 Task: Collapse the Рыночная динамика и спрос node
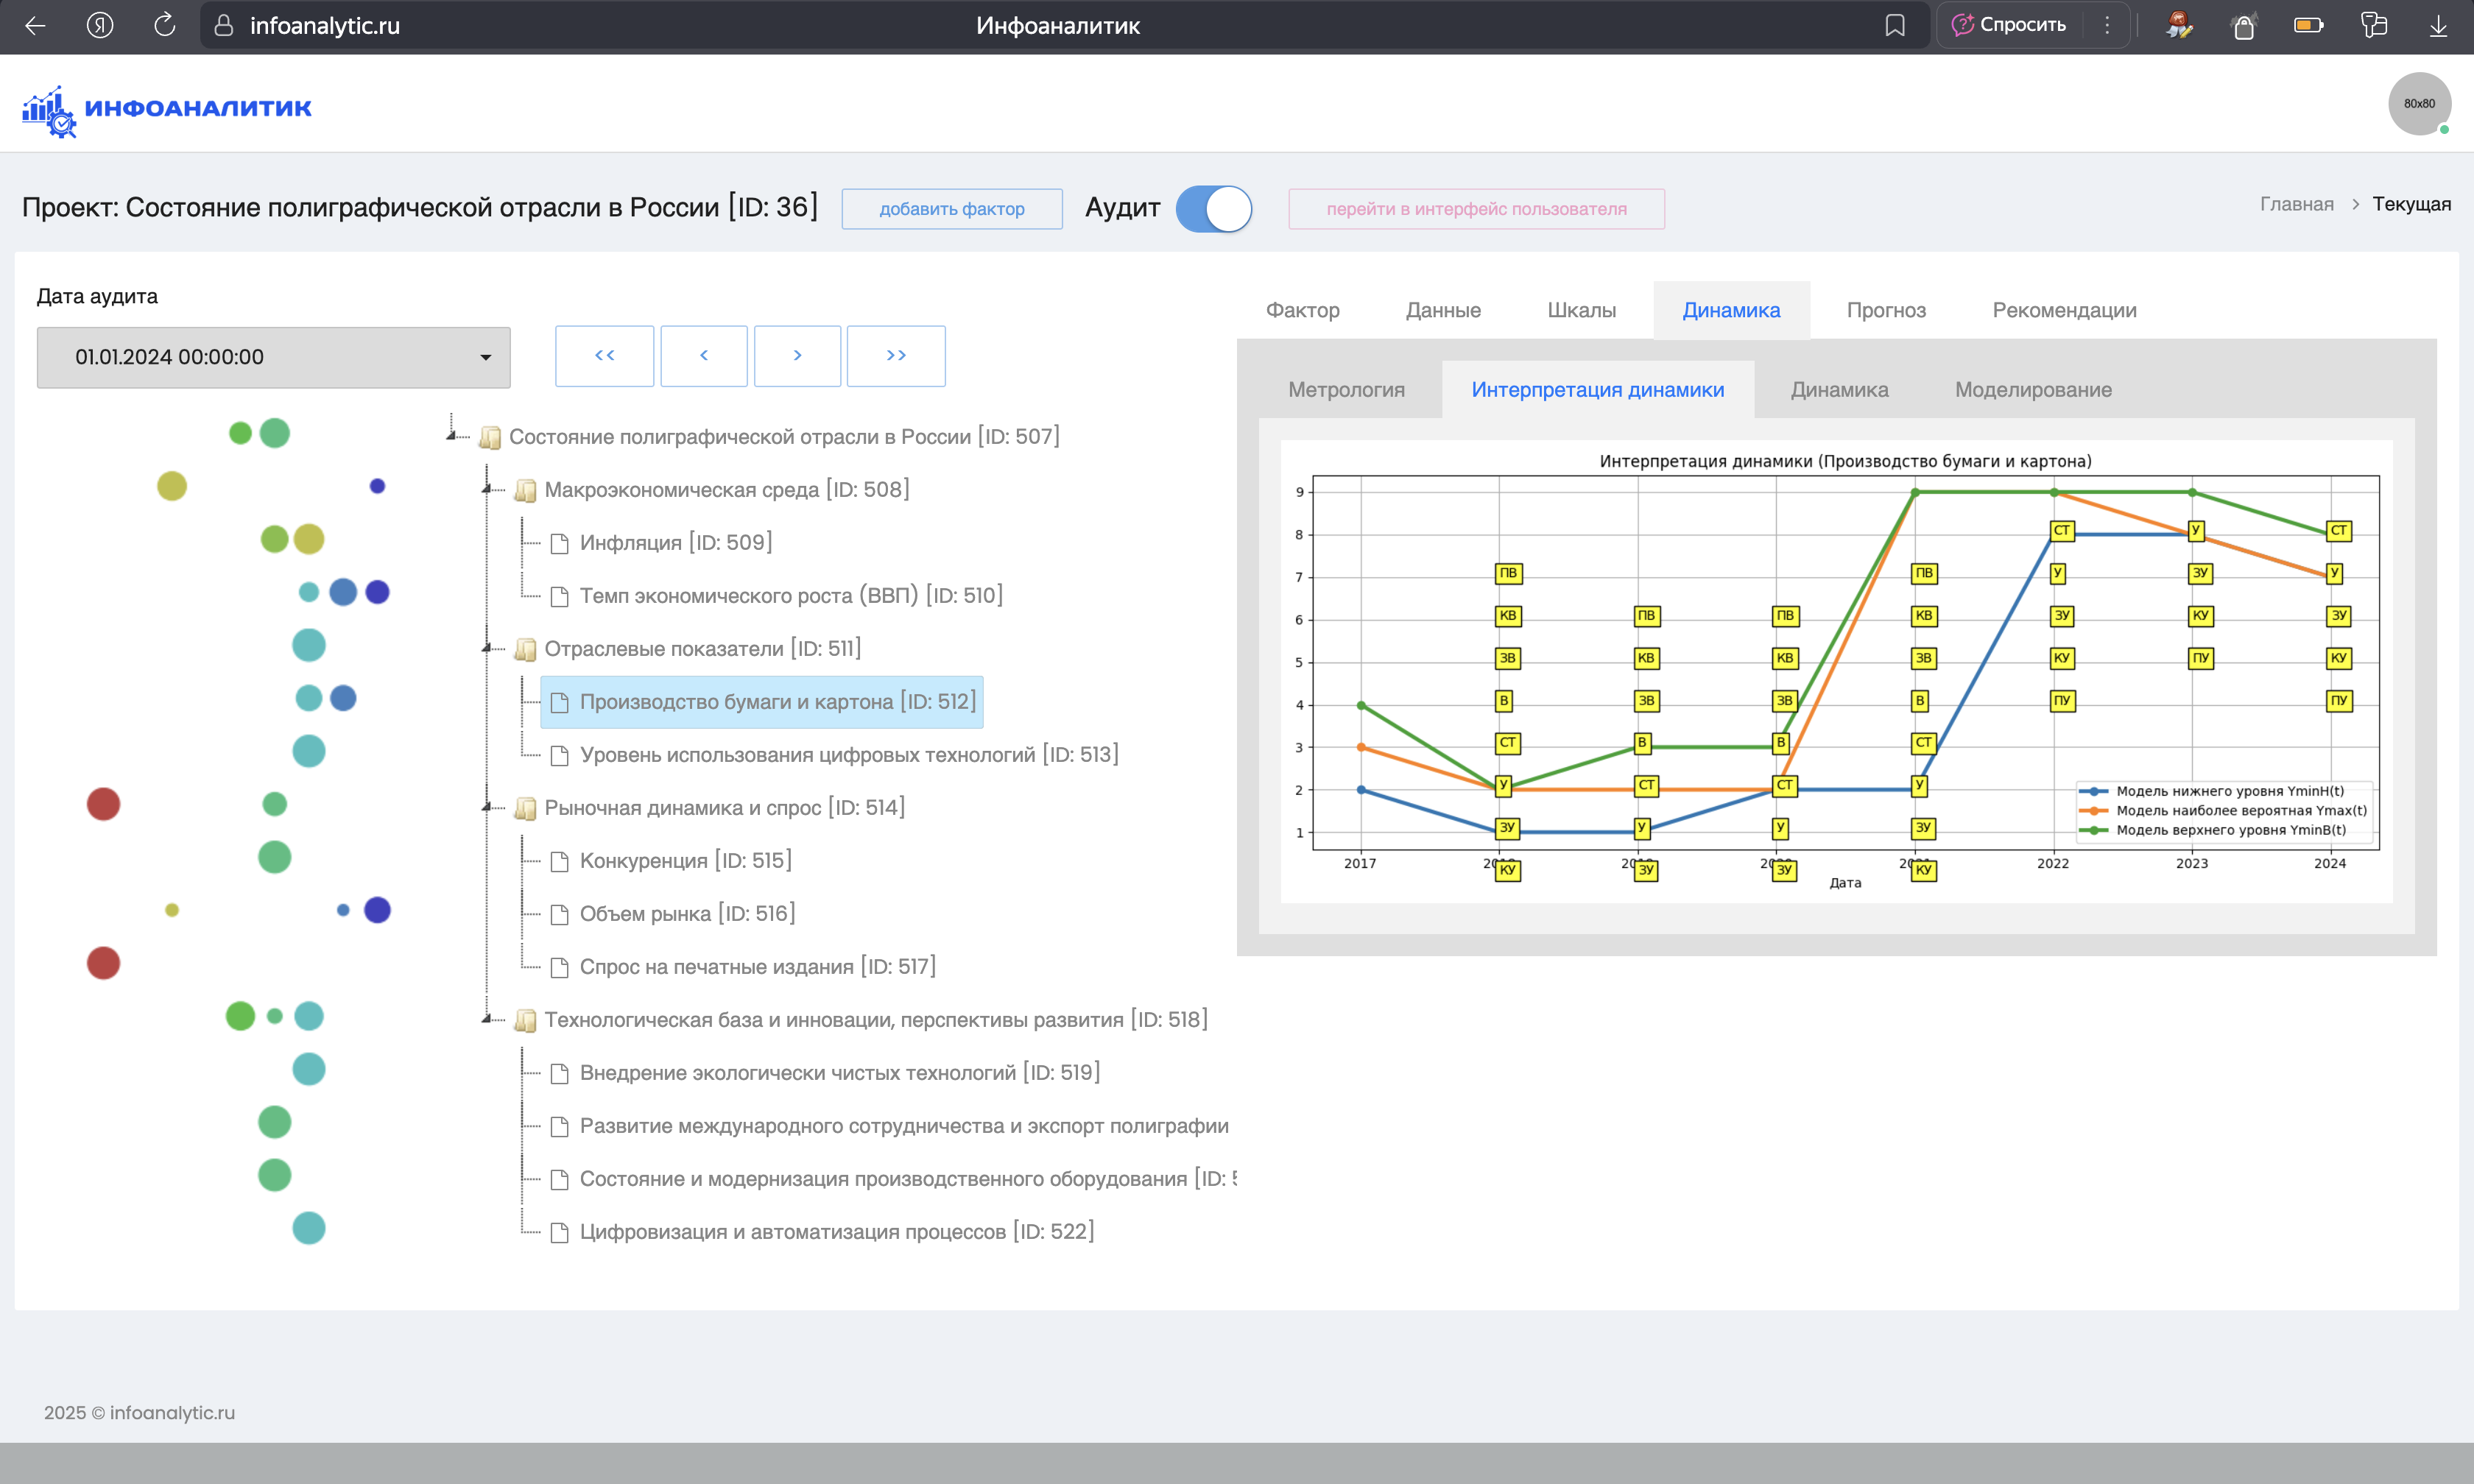487,808
